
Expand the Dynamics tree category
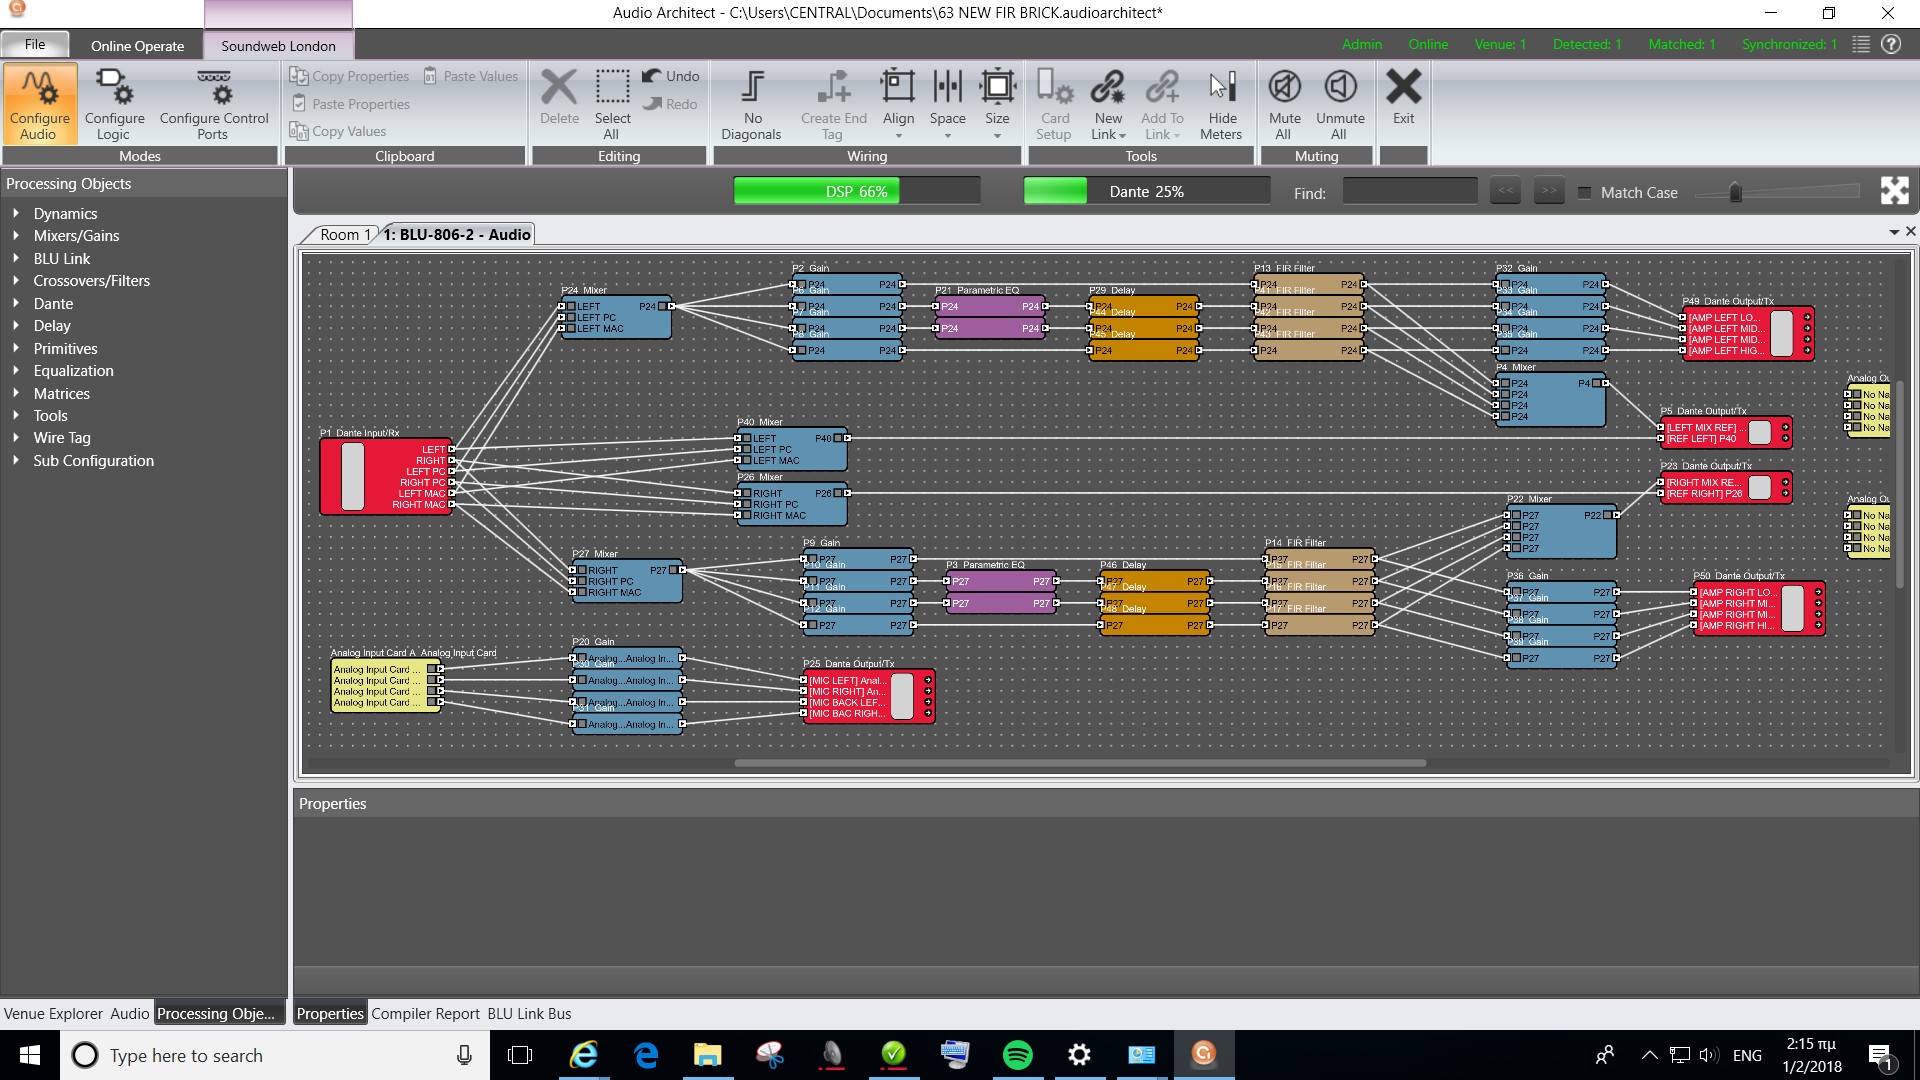(x=16, y=214)
